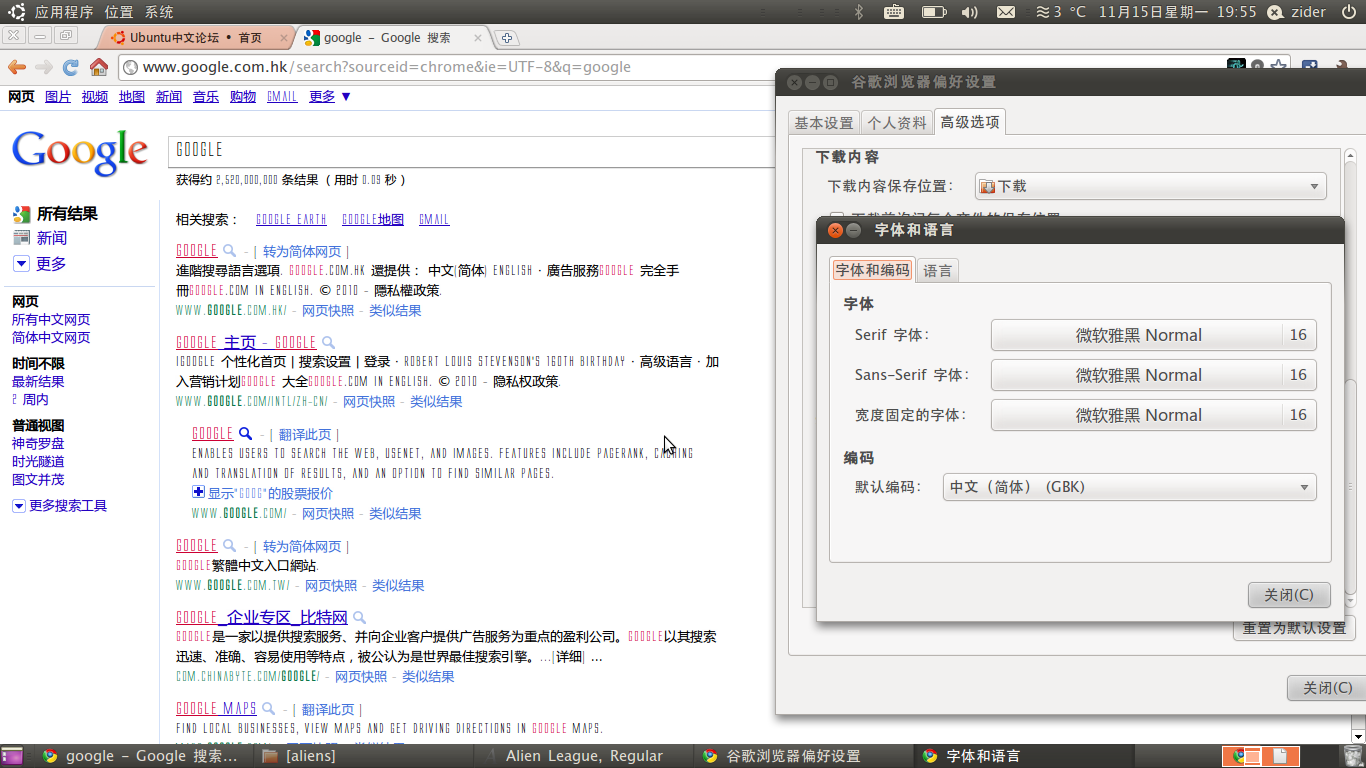Open 地图 link in Google navigation
This screenshot has height=768, width=1366.
coord(132,97)
